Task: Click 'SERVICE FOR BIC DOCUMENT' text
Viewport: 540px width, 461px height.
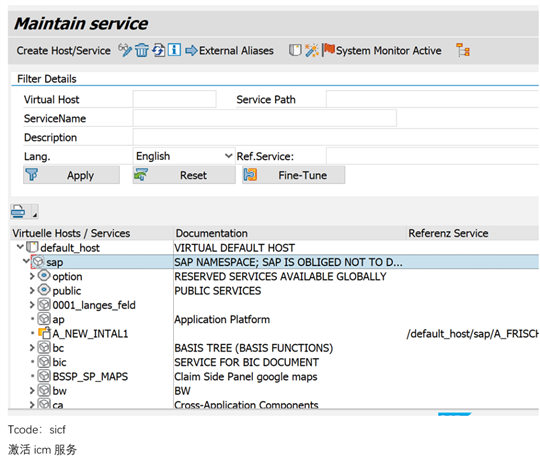Action: [x=247, y=363]
